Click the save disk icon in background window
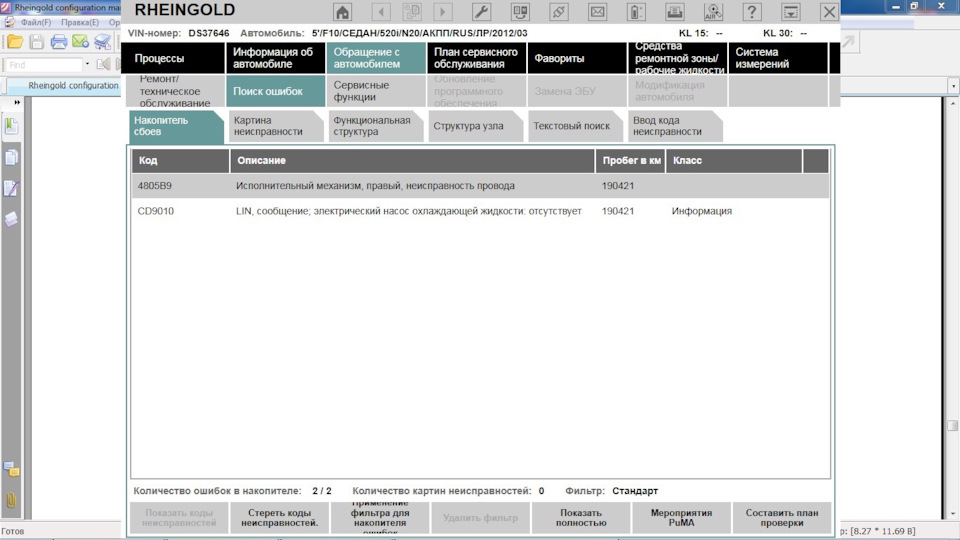The height and width of the screenshot is (540, 960). (x=37, y=42)
